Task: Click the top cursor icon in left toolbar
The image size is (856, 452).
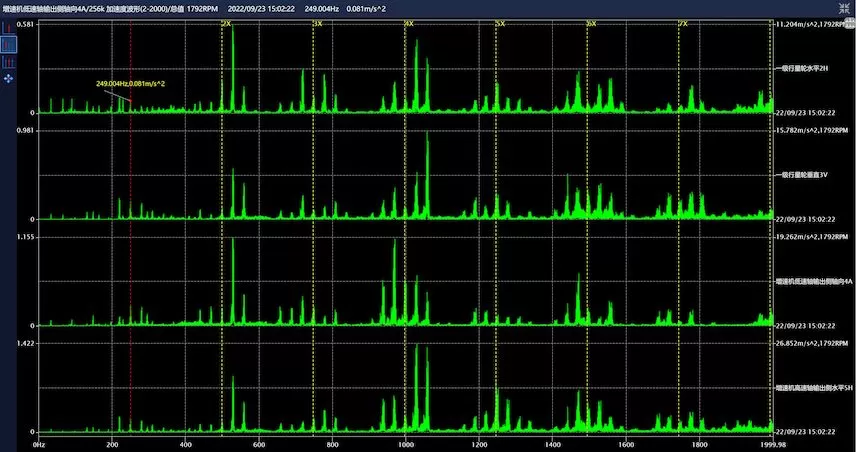Action: point(8,28)
